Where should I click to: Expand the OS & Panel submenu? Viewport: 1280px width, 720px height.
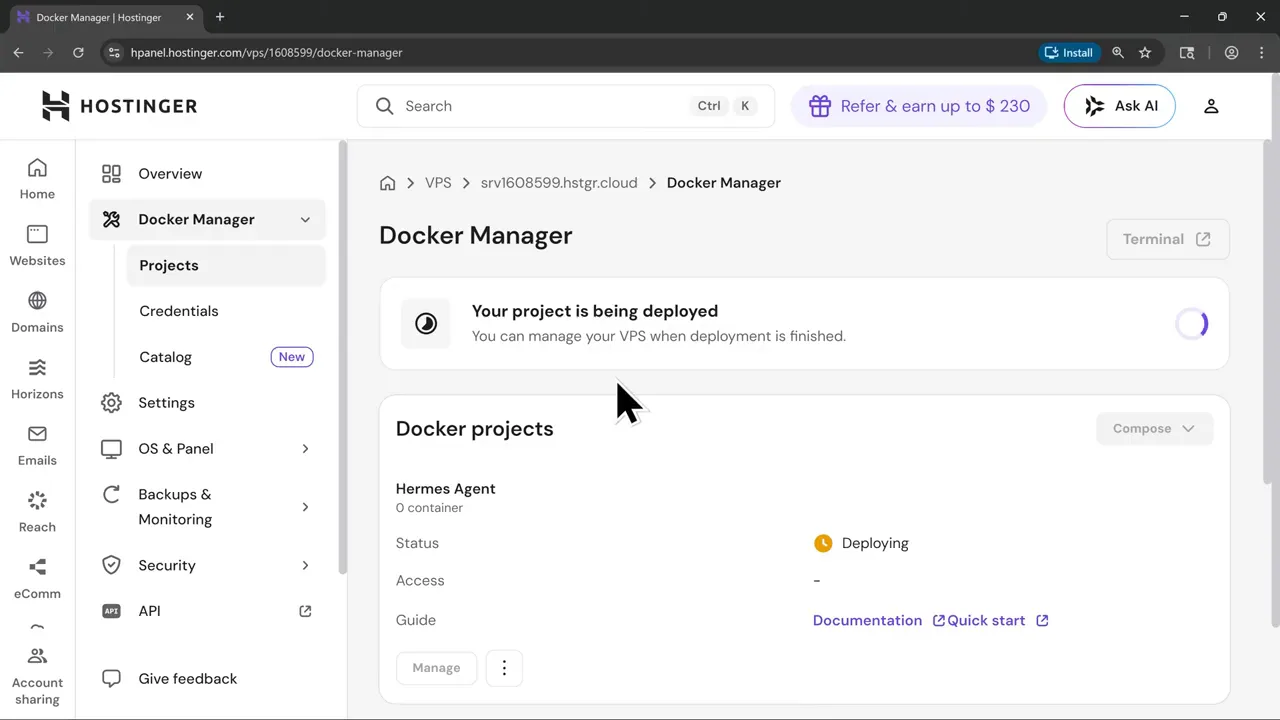[x=305, y=449]
